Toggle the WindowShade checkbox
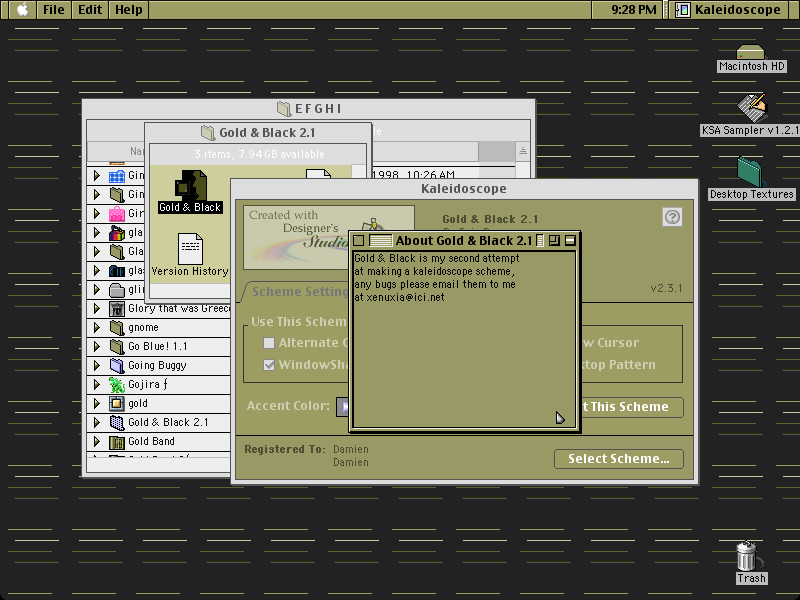The height and width of the screenshot is (600, 800). [x=269, y=365]
